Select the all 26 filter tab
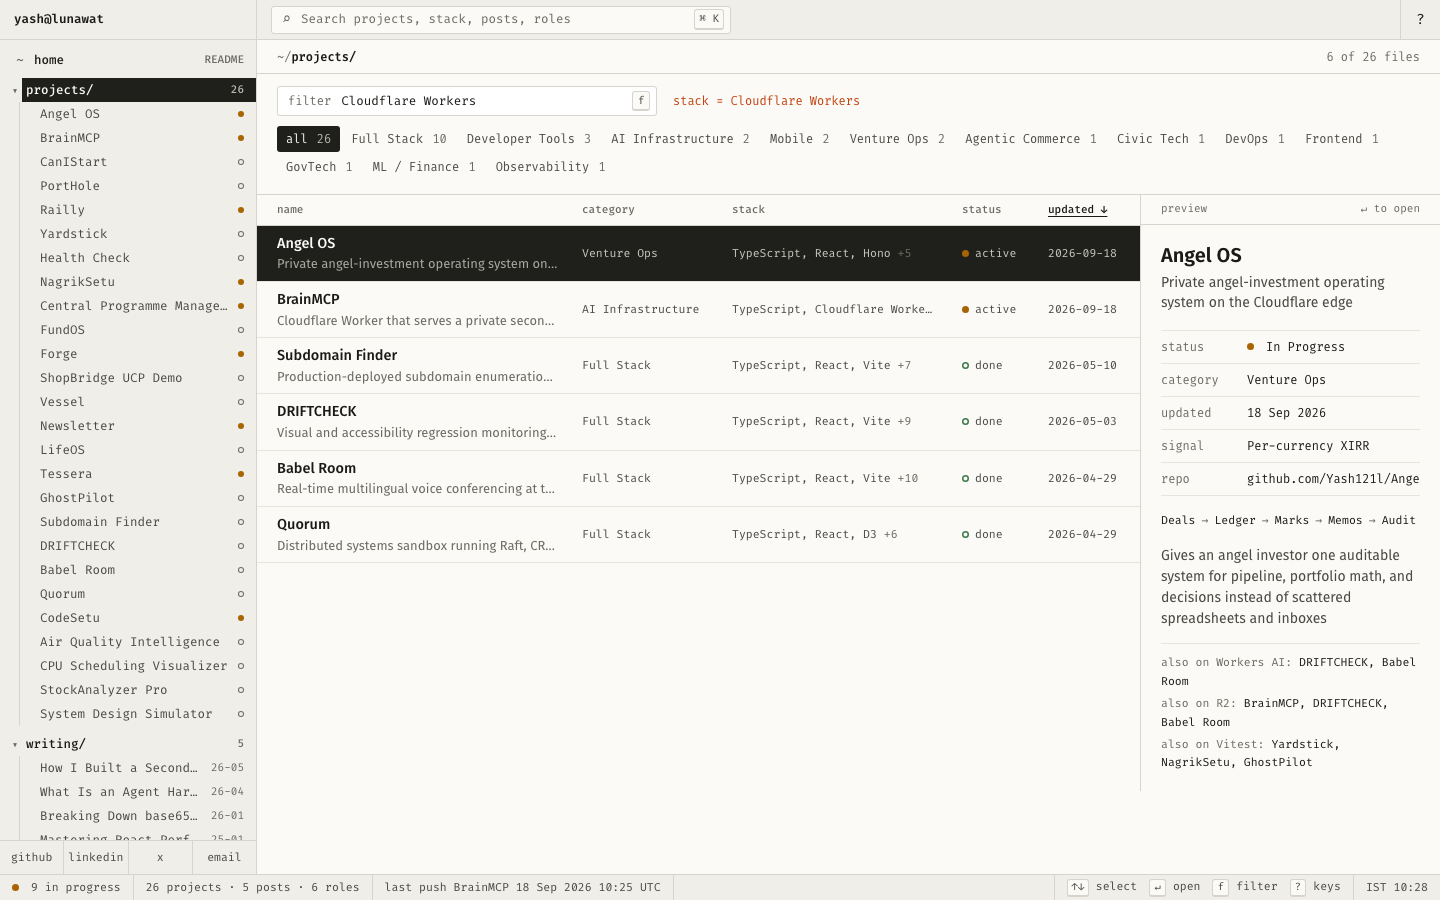The height and width of the screenshot is (900, 1440). point(308,139)
